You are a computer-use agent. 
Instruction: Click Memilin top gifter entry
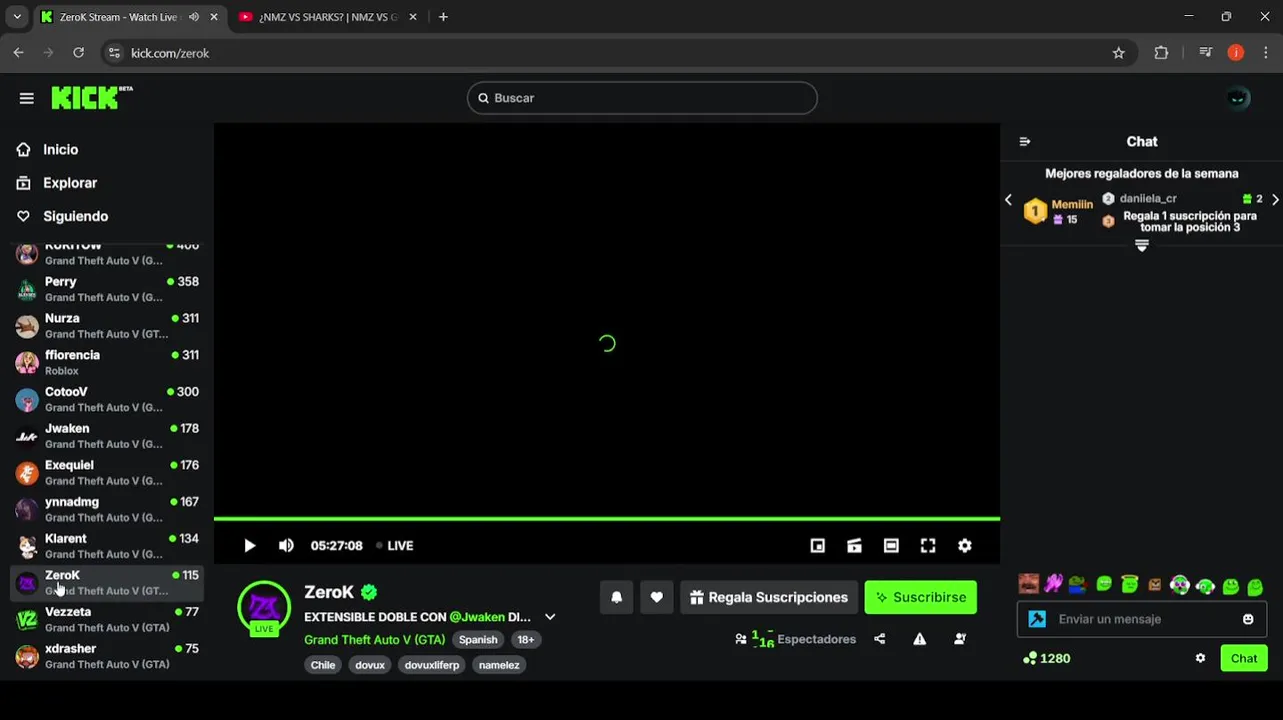(1059, 211)
